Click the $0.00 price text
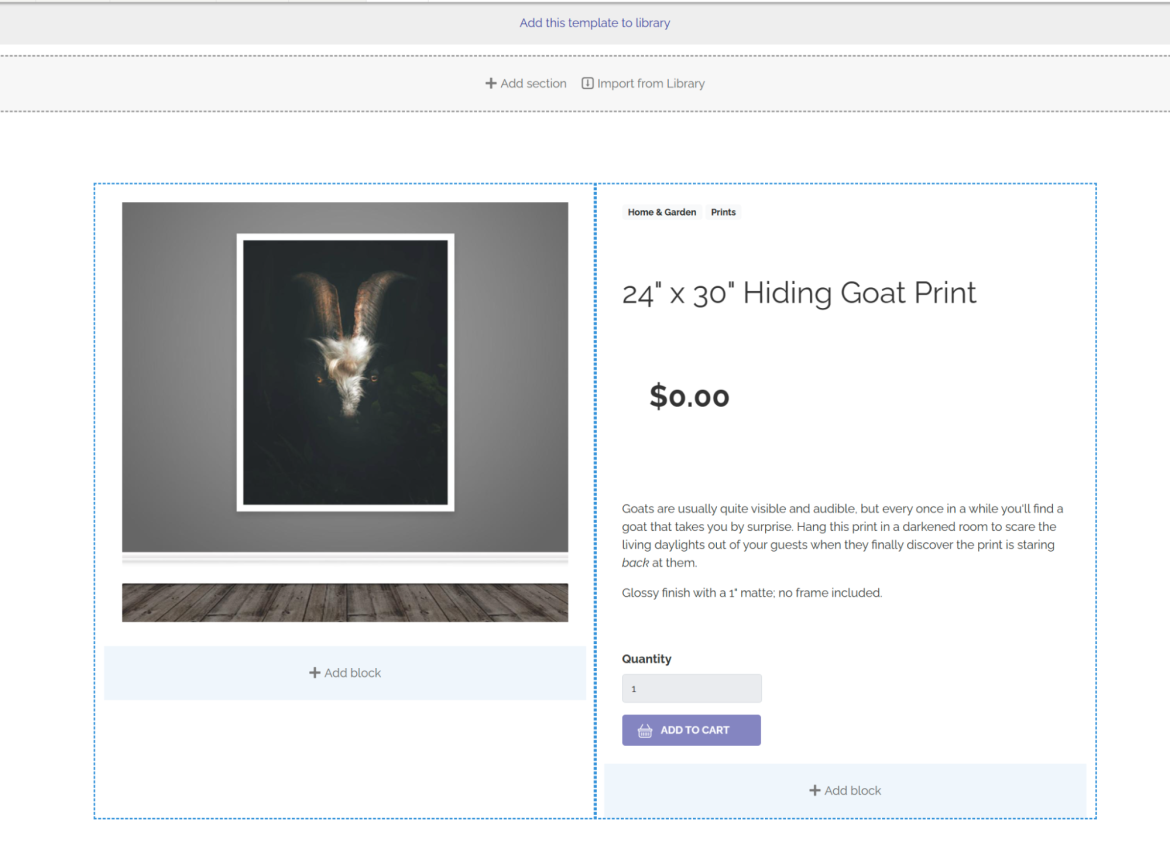This screenshot has height=856, width=1170. coord(689,397)
